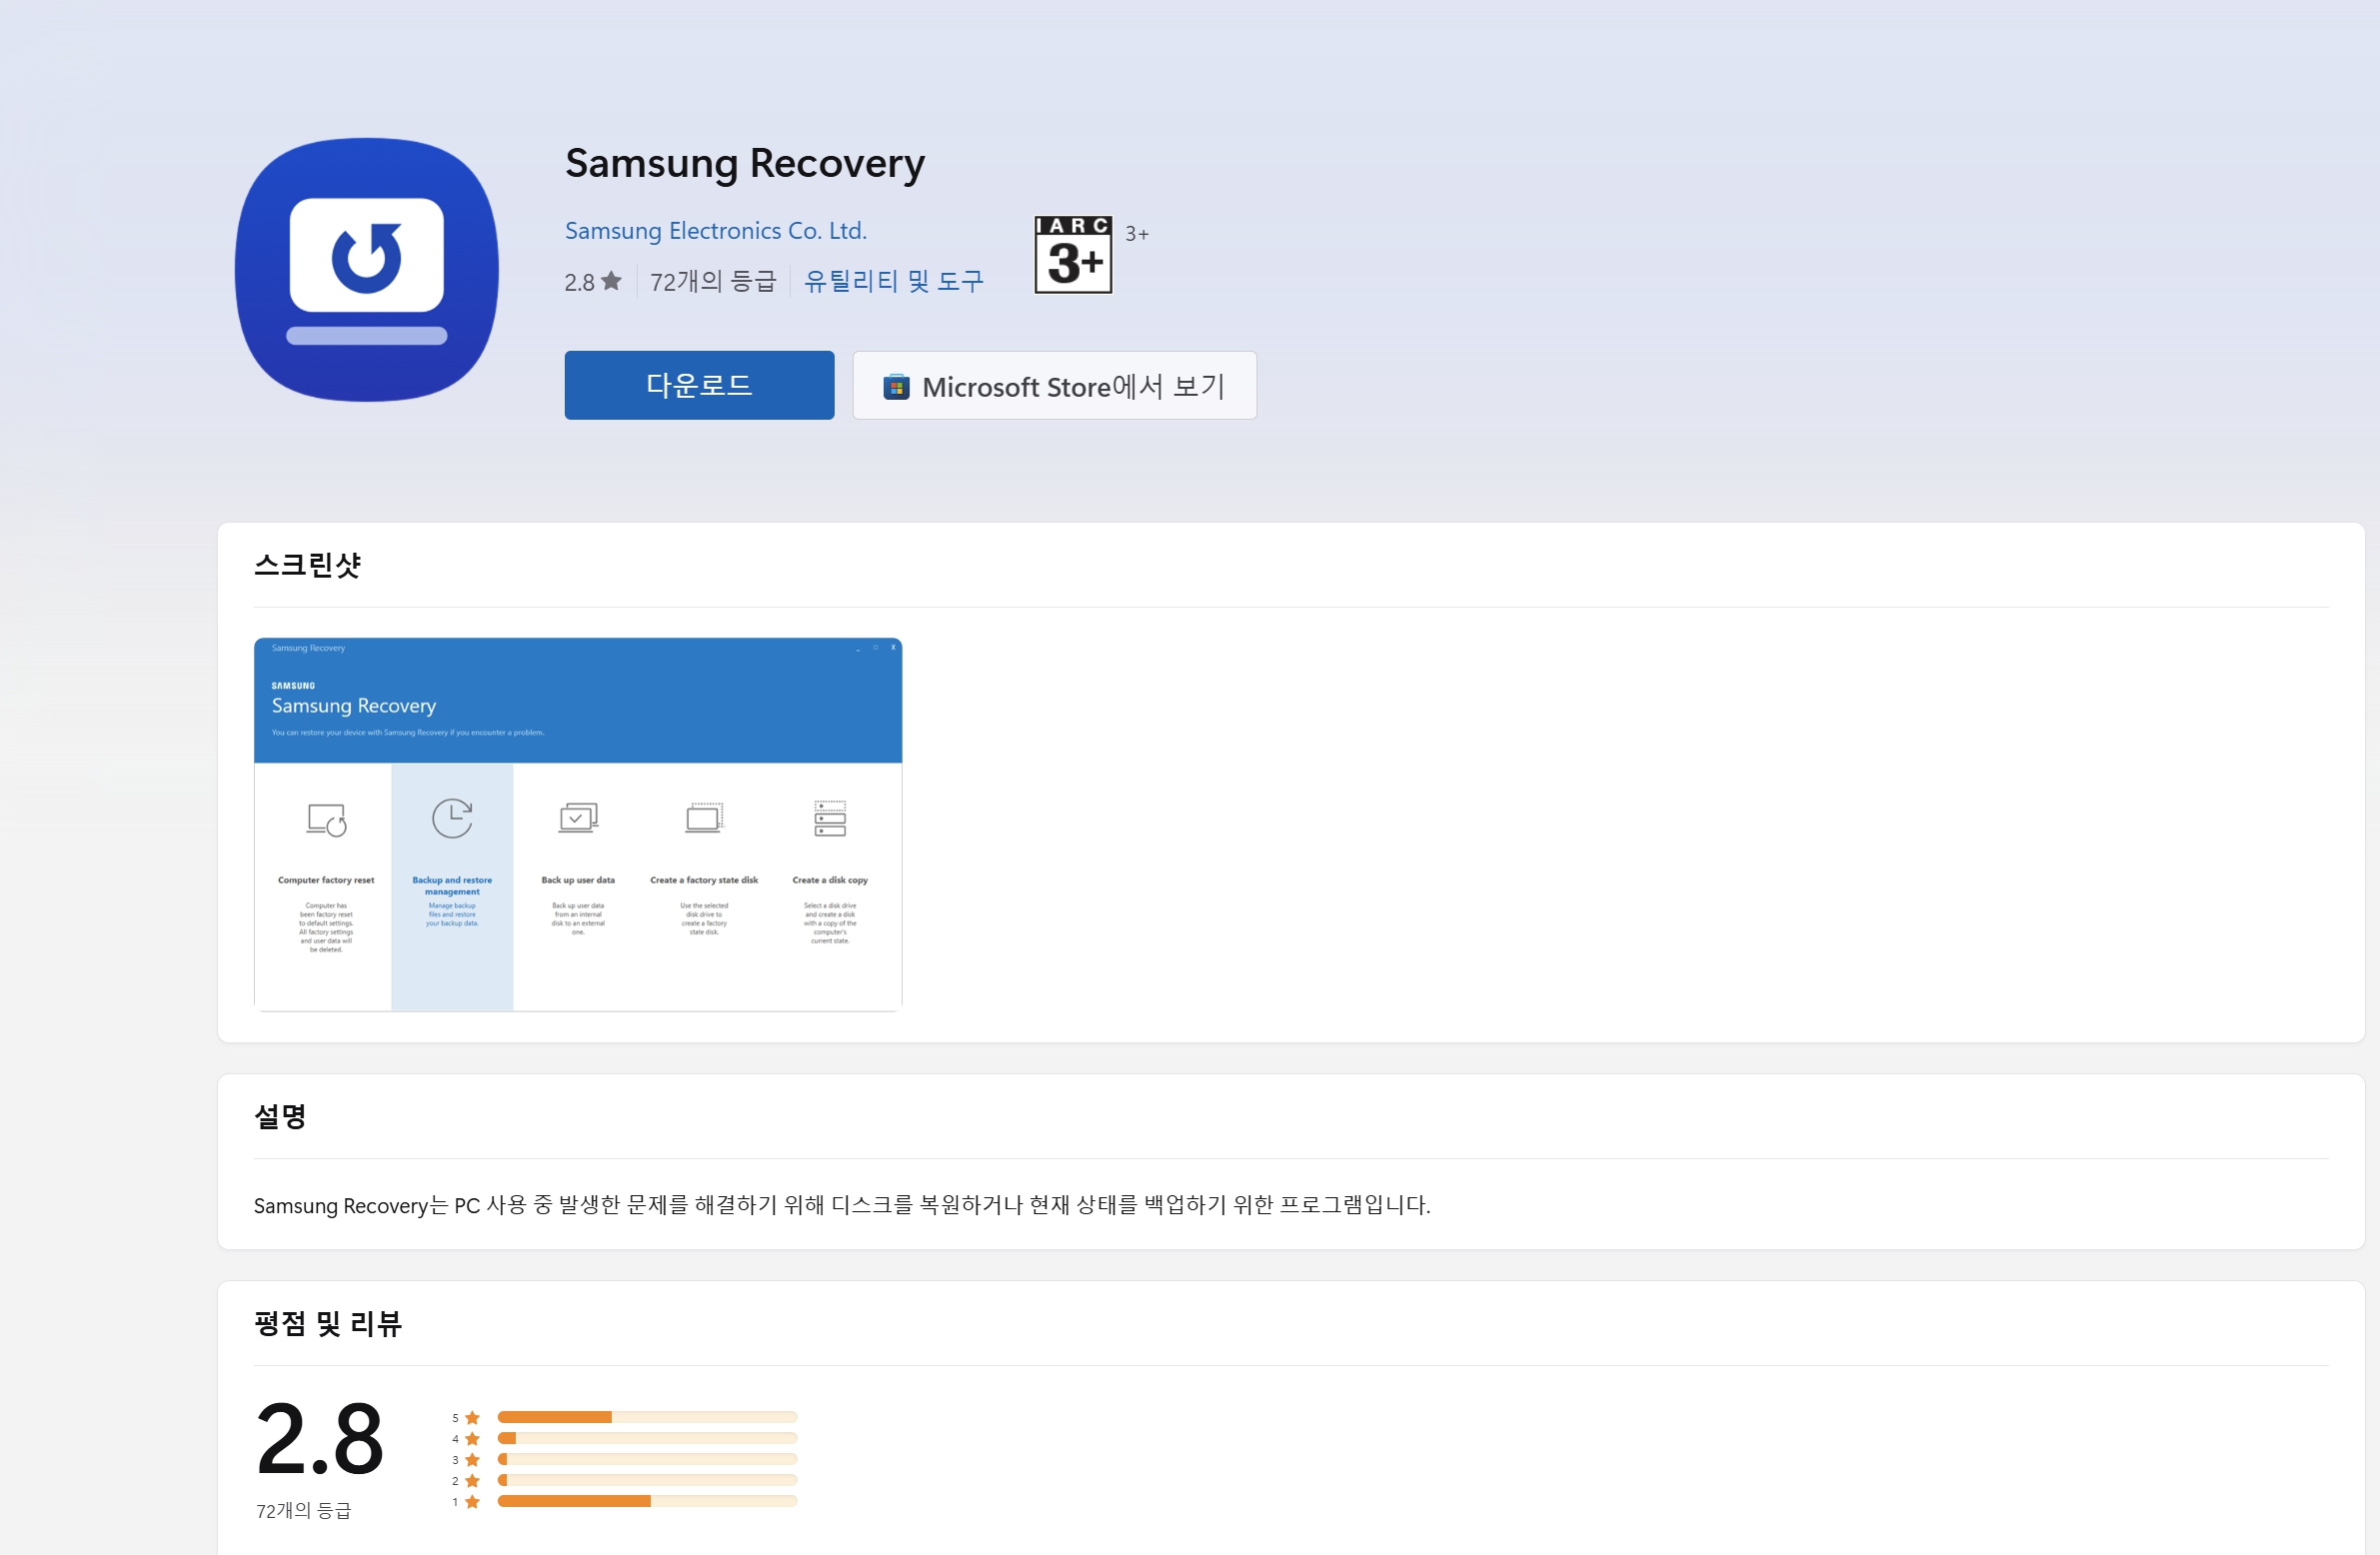Click the Create a factory state disk icon
2380x1555 pixels.
(705, 818)
